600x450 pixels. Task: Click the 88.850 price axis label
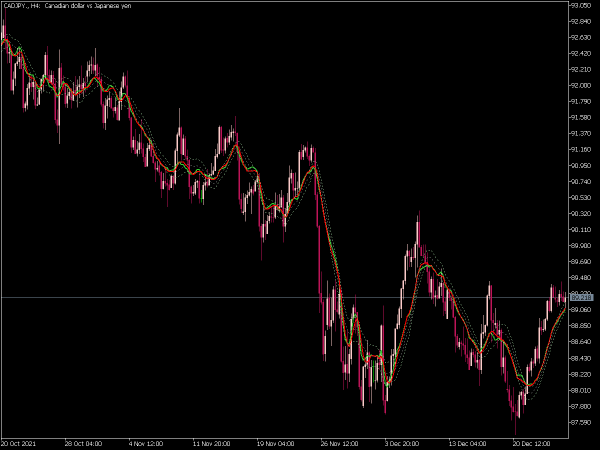581,326
